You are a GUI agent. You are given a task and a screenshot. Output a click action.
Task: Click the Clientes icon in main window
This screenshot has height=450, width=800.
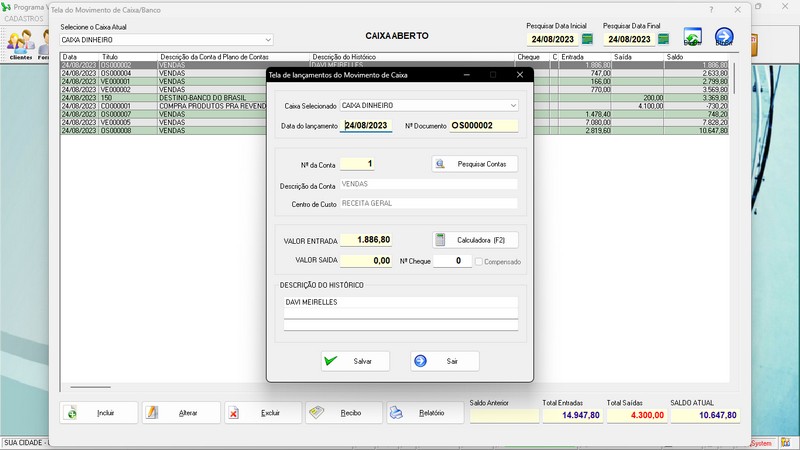coord(21,44)
